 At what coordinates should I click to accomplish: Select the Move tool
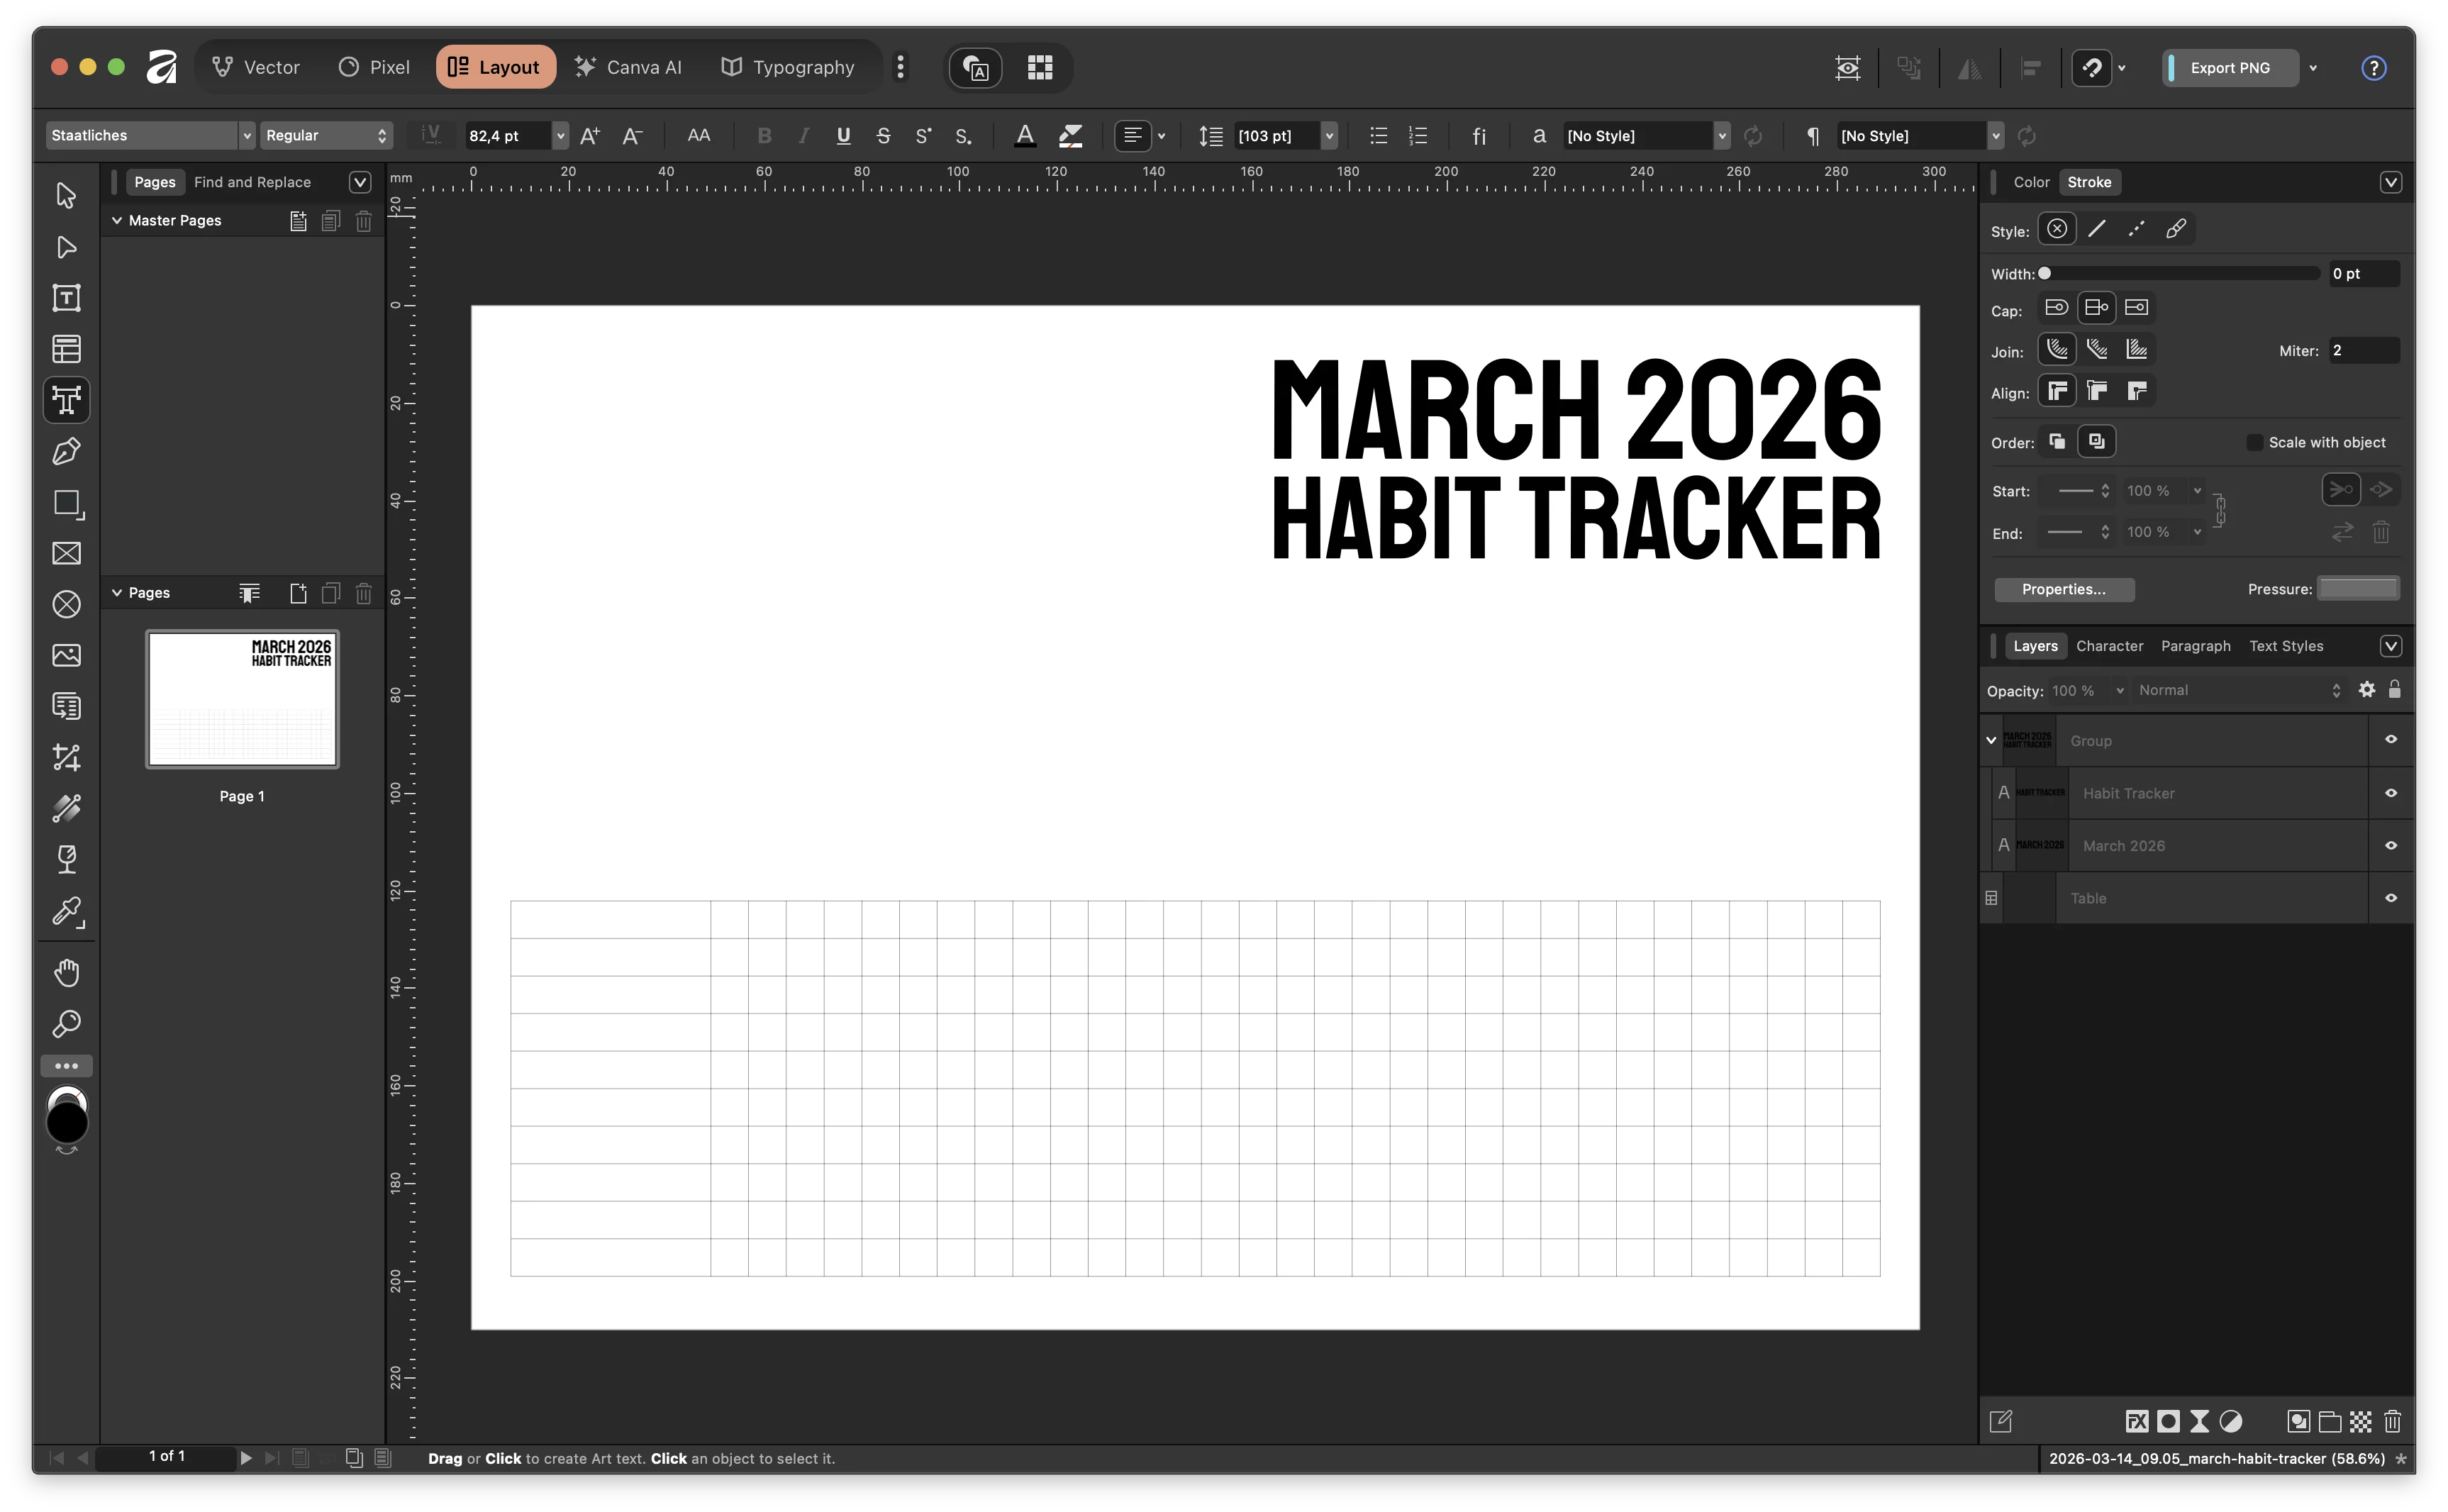click(x=66, y=196)
